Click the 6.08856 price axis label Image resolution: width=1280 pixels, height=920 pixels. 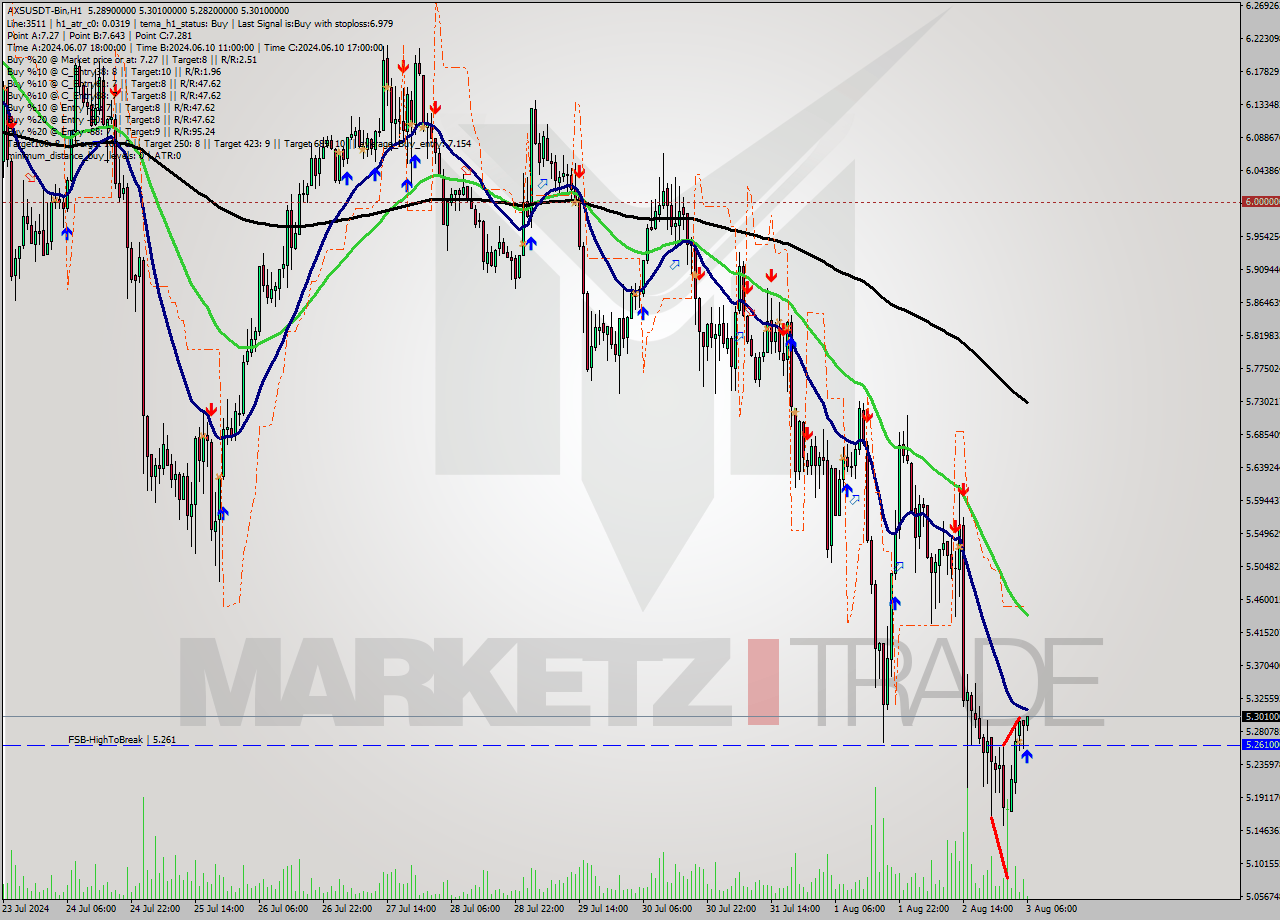pos(1263,138)
